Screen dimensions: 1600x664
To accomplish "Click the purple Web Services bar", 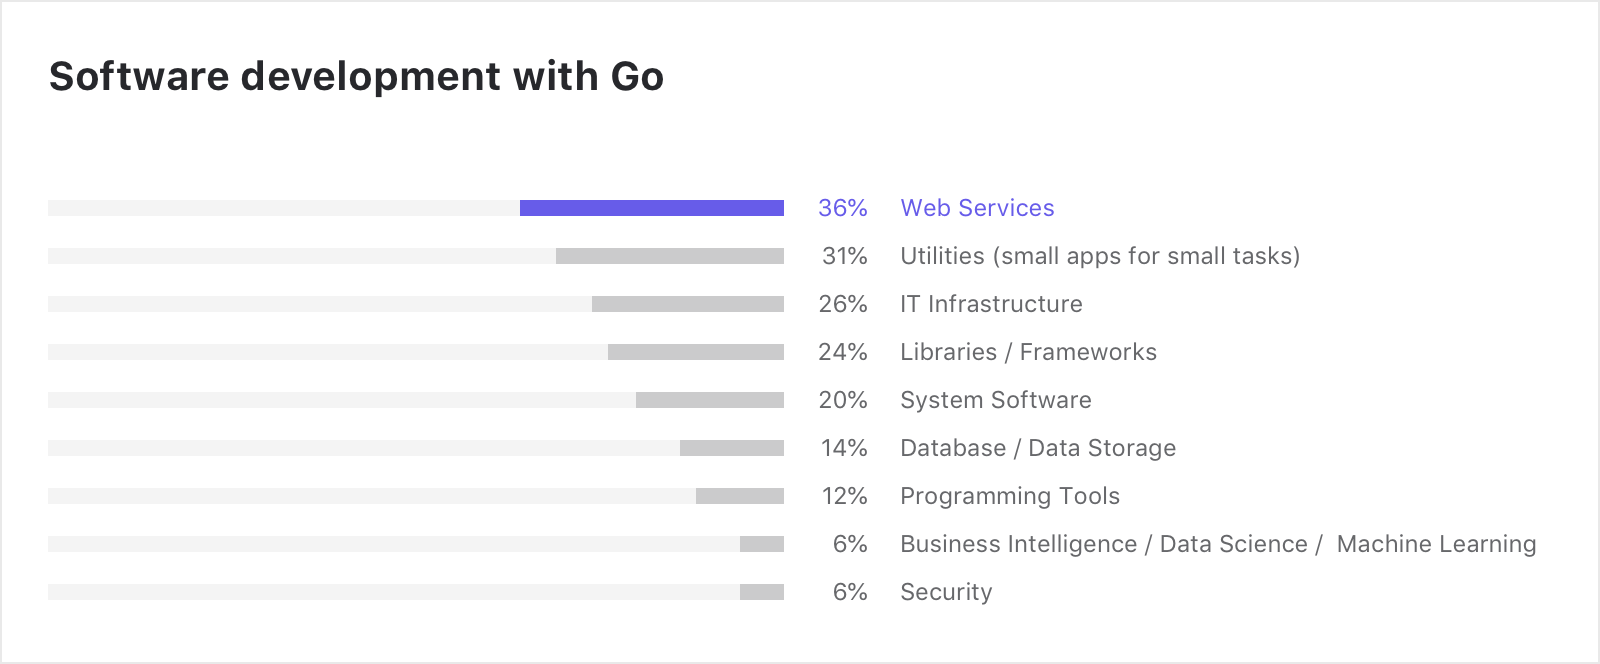I will click(x=652, y=208).
